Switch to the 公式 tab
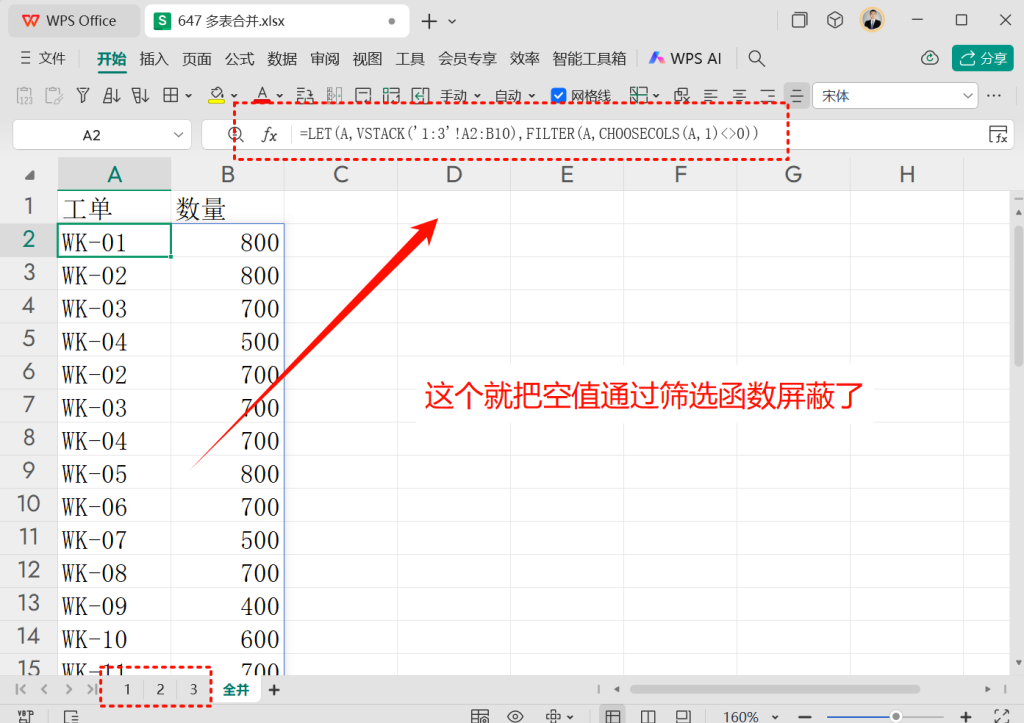Image resolution: width=1024 pixels, height=723 pixels. coord(239,59)
